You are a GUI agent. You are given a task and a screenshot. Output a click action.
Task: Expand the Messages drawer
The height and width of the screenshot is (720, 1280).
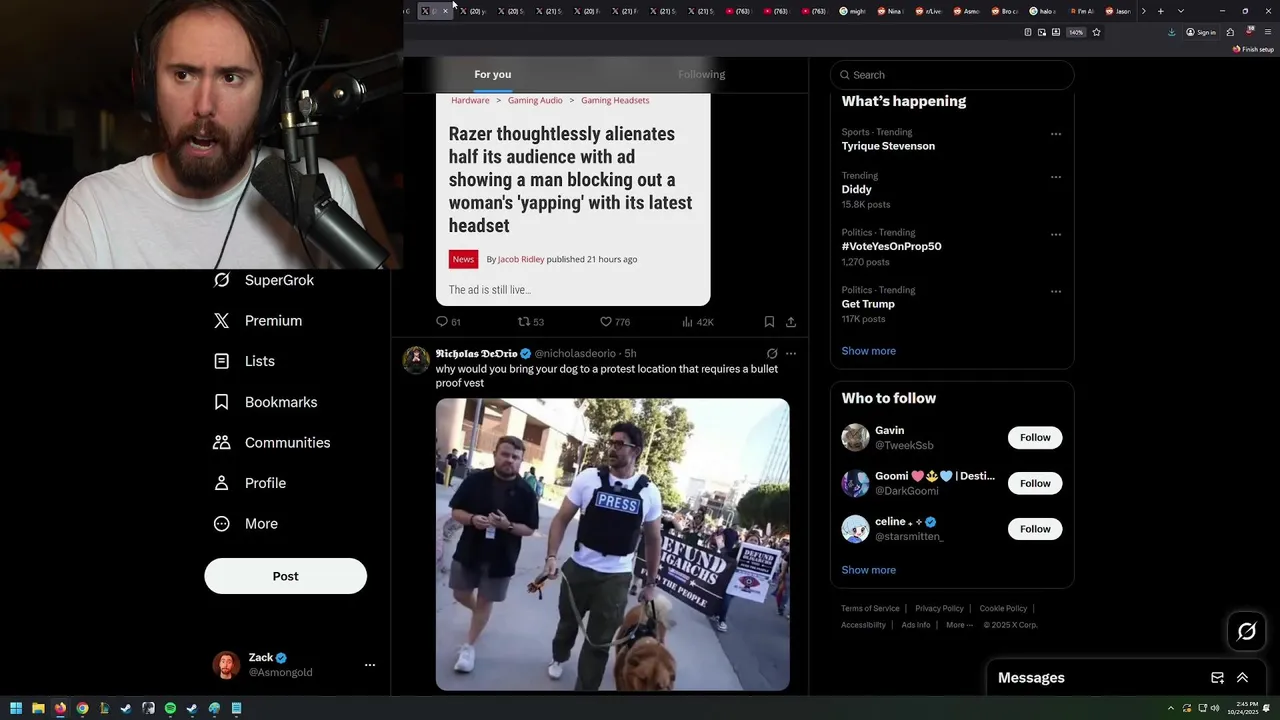pyautogui.click(x=1242, y=678)
